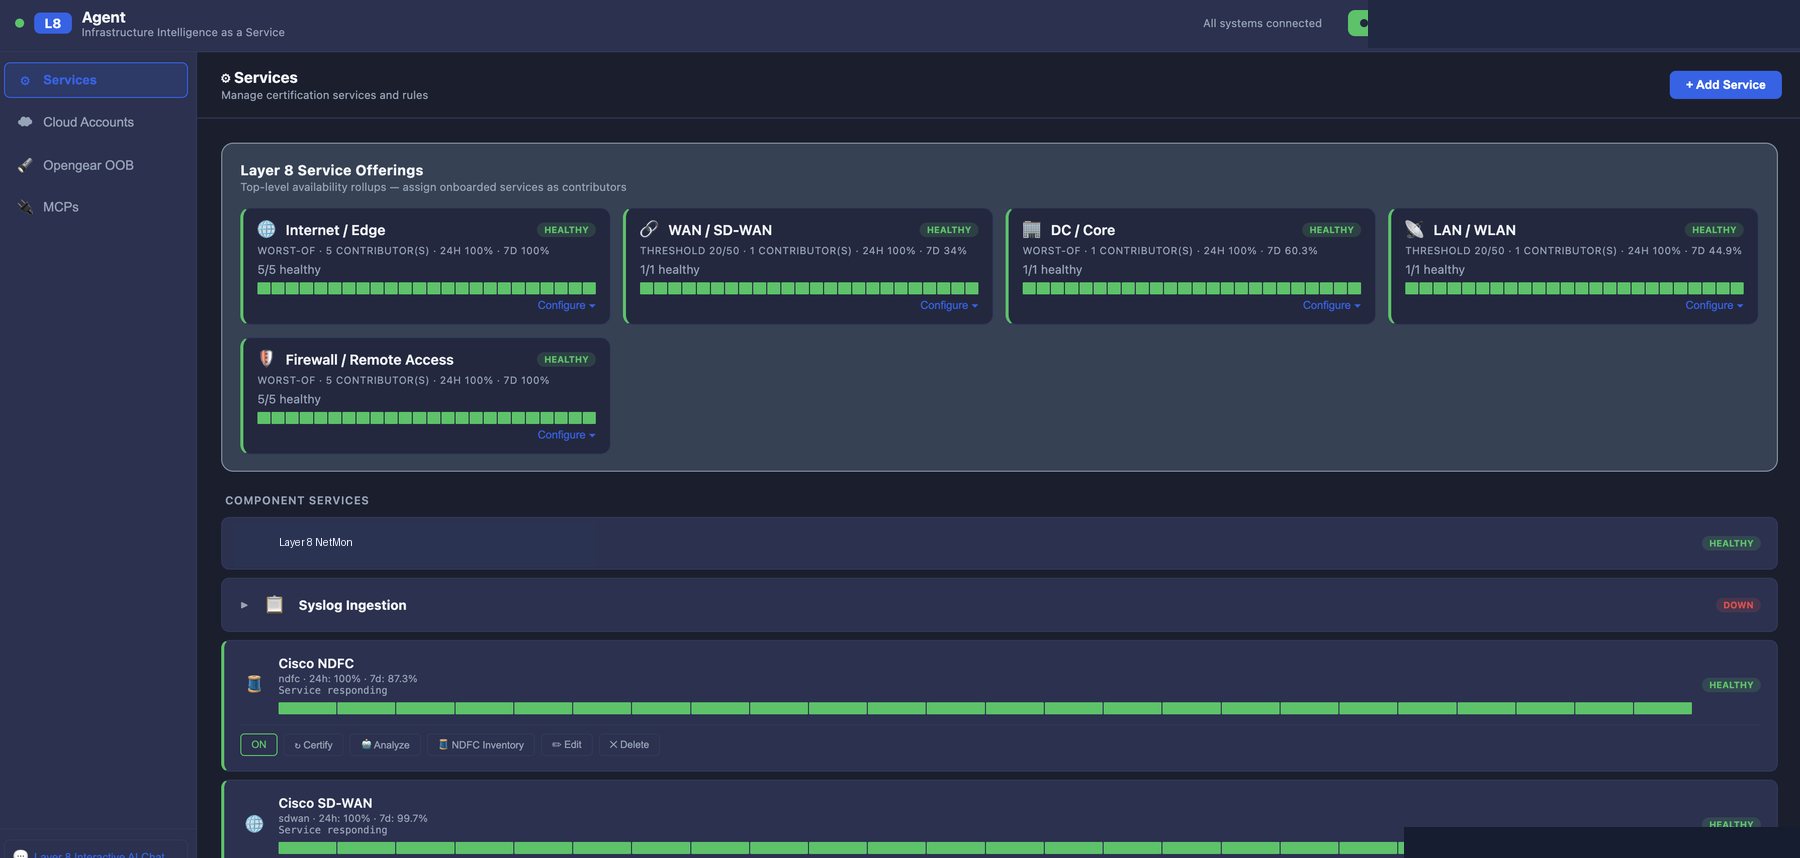
Task: Click the Layer 8 NetMon service row
Action: (x=999, y=543)
